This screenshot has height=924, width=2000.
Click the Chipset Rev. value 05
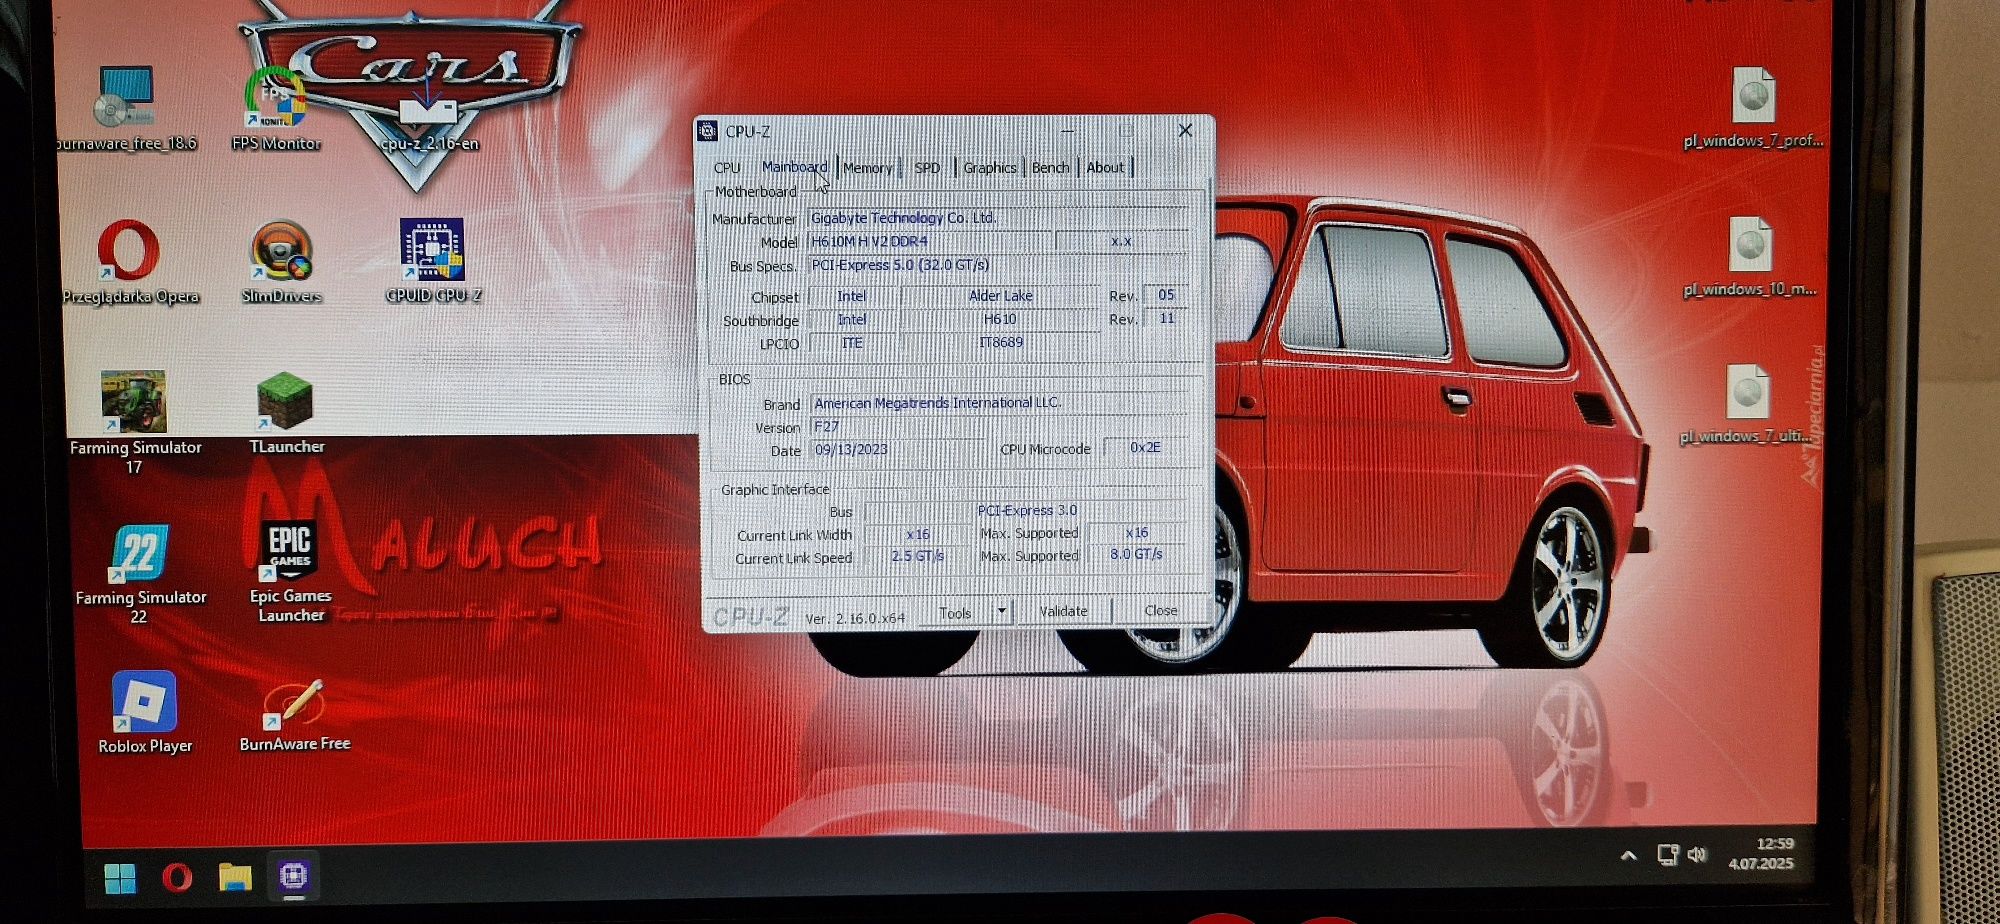(1165, 295)
